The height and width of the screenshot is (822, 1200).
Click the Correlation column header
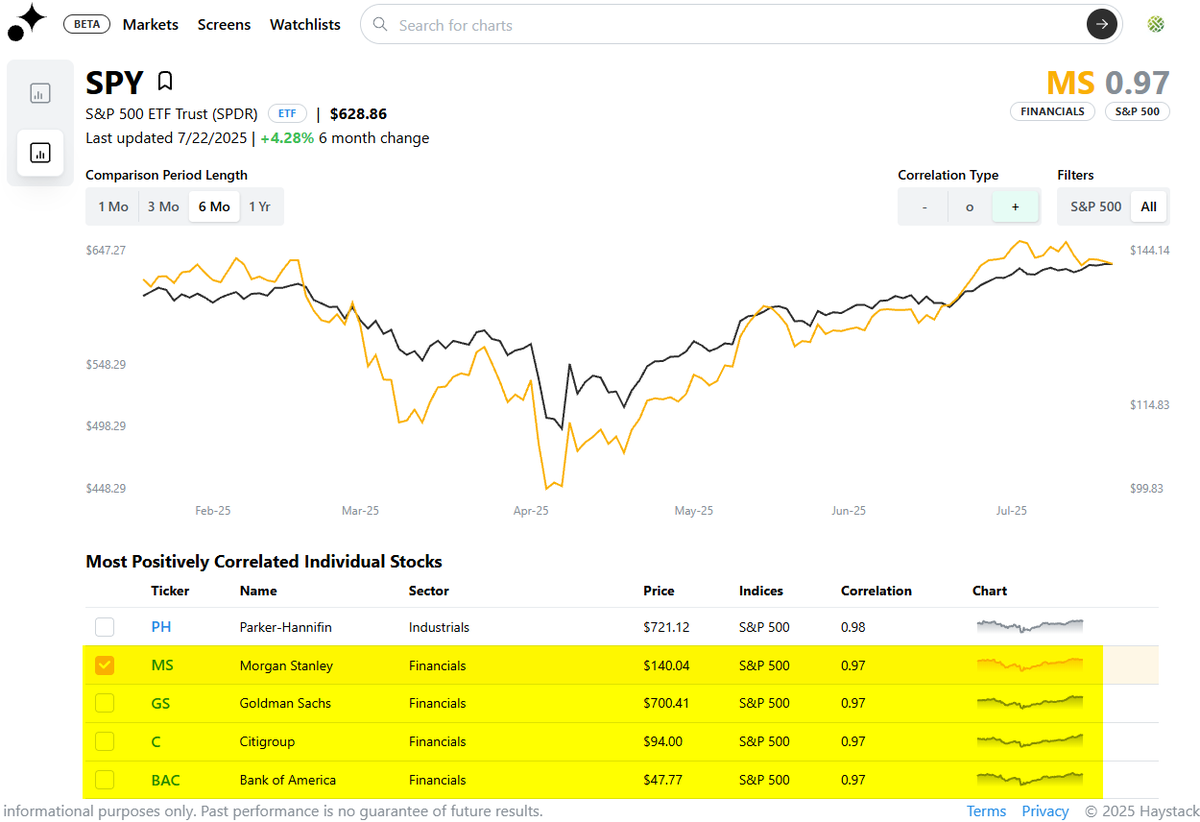pyautogui.click(x=877, y=591)
